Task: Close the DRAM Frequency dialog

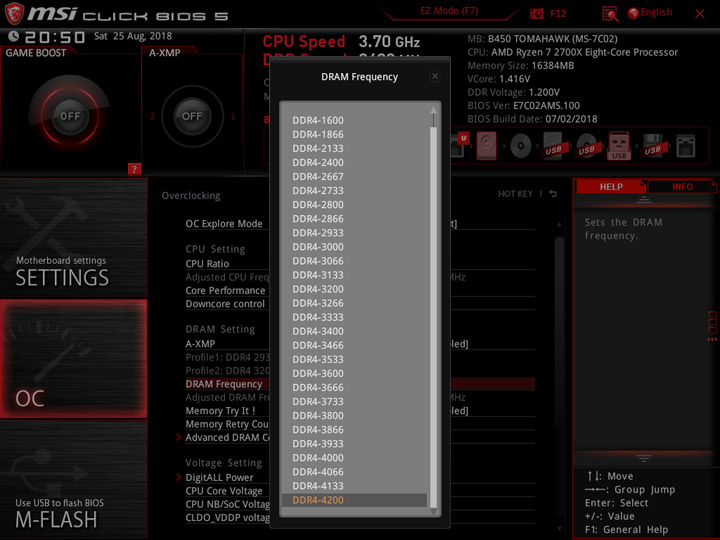Action: pos(435,76)
